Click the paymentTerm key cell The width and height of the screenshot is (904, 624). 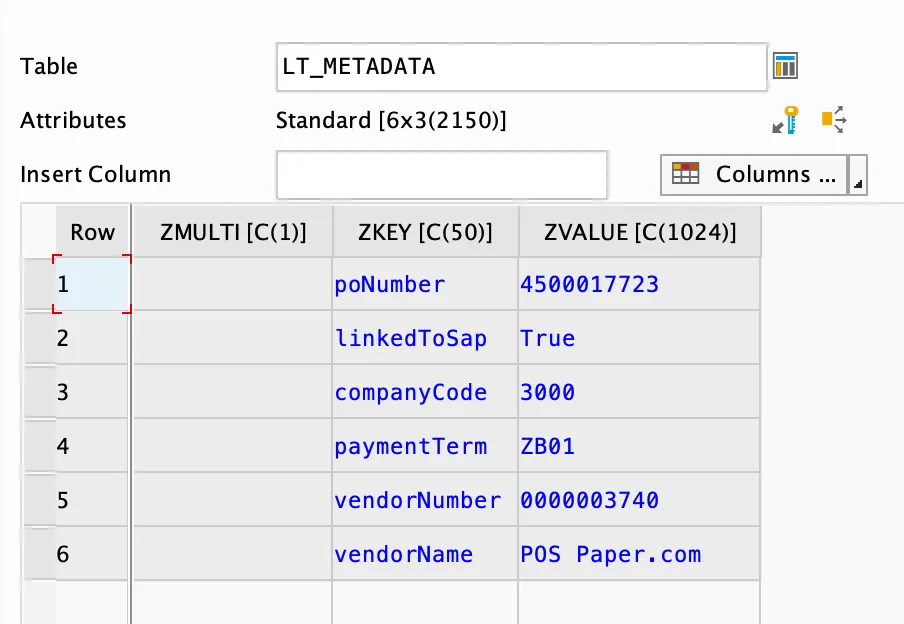pos(425,446)
